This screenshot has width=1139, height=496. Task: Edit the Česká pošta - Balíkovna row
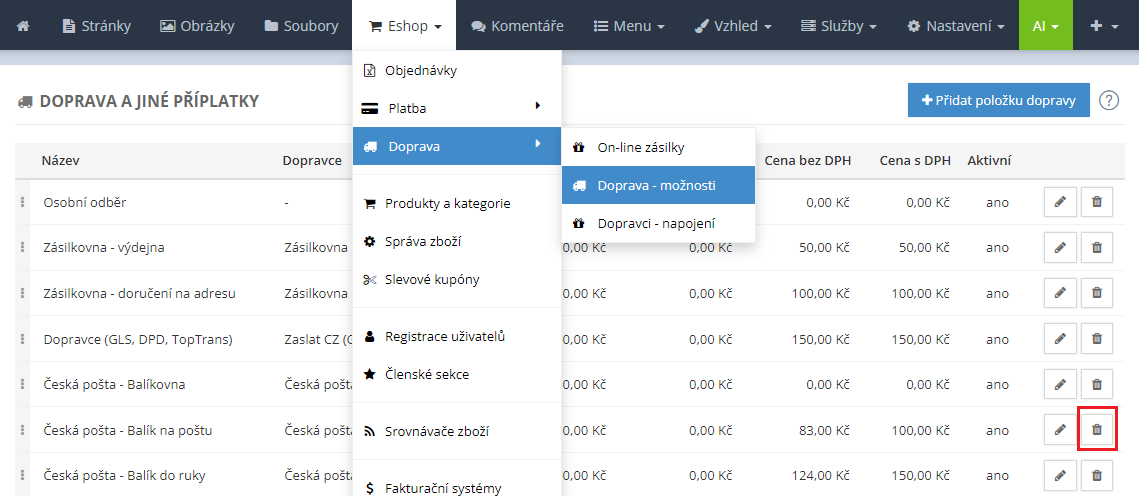click(1059, 384)
